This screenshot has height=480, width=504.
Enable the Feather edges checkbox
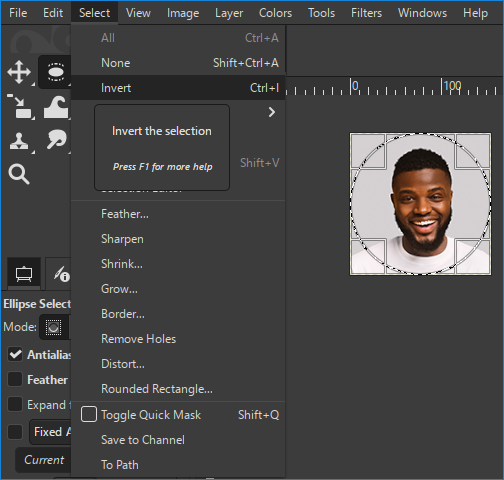(x=15, y=379)
